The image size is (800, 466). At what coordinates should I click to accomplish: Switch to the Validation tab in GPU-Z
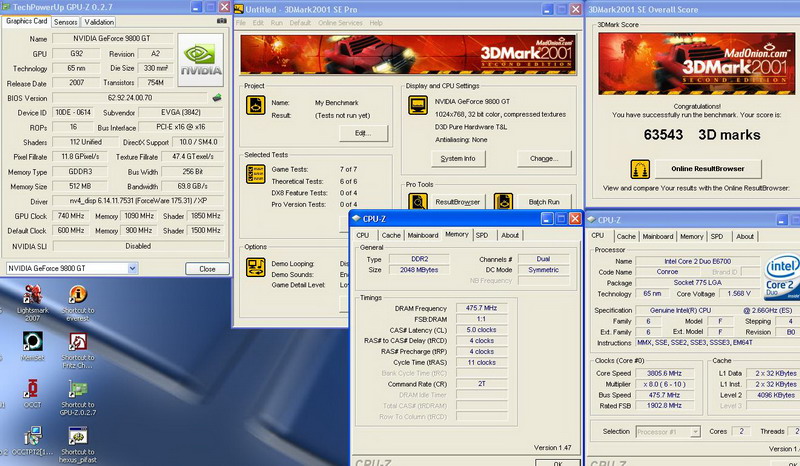[99, 22]
